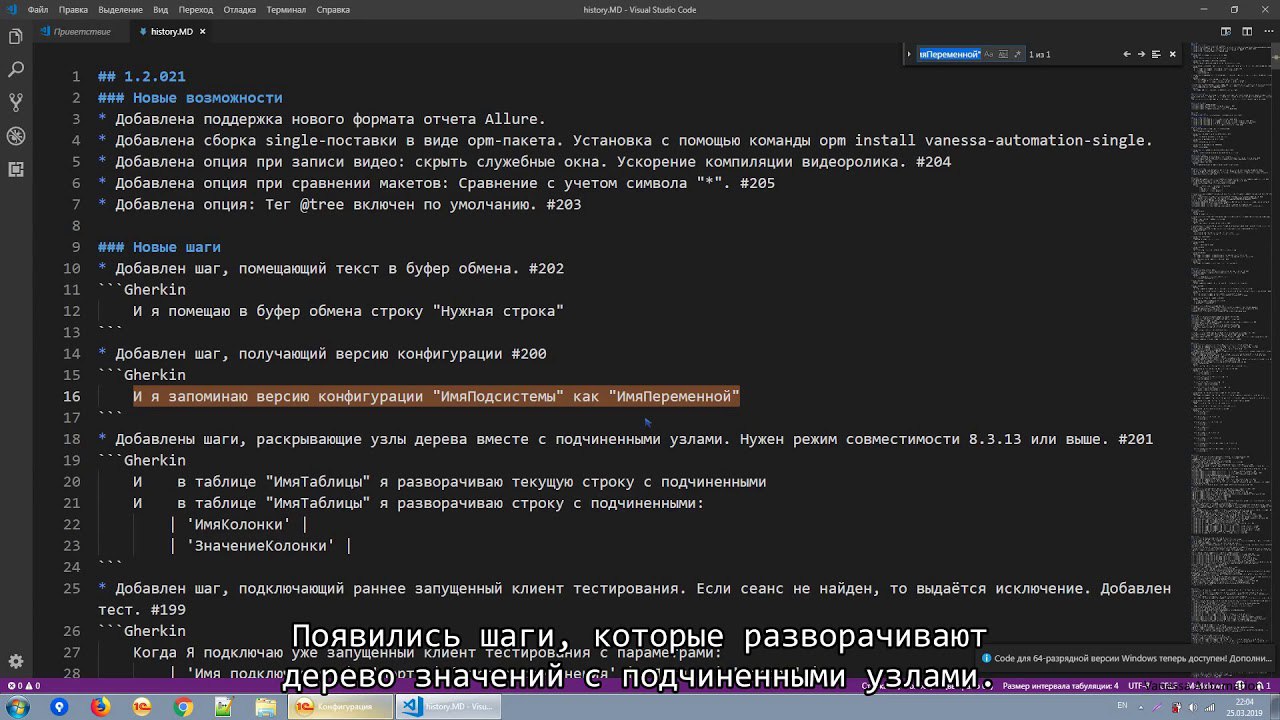Open the Переход menu

click(x=195, y=10)
